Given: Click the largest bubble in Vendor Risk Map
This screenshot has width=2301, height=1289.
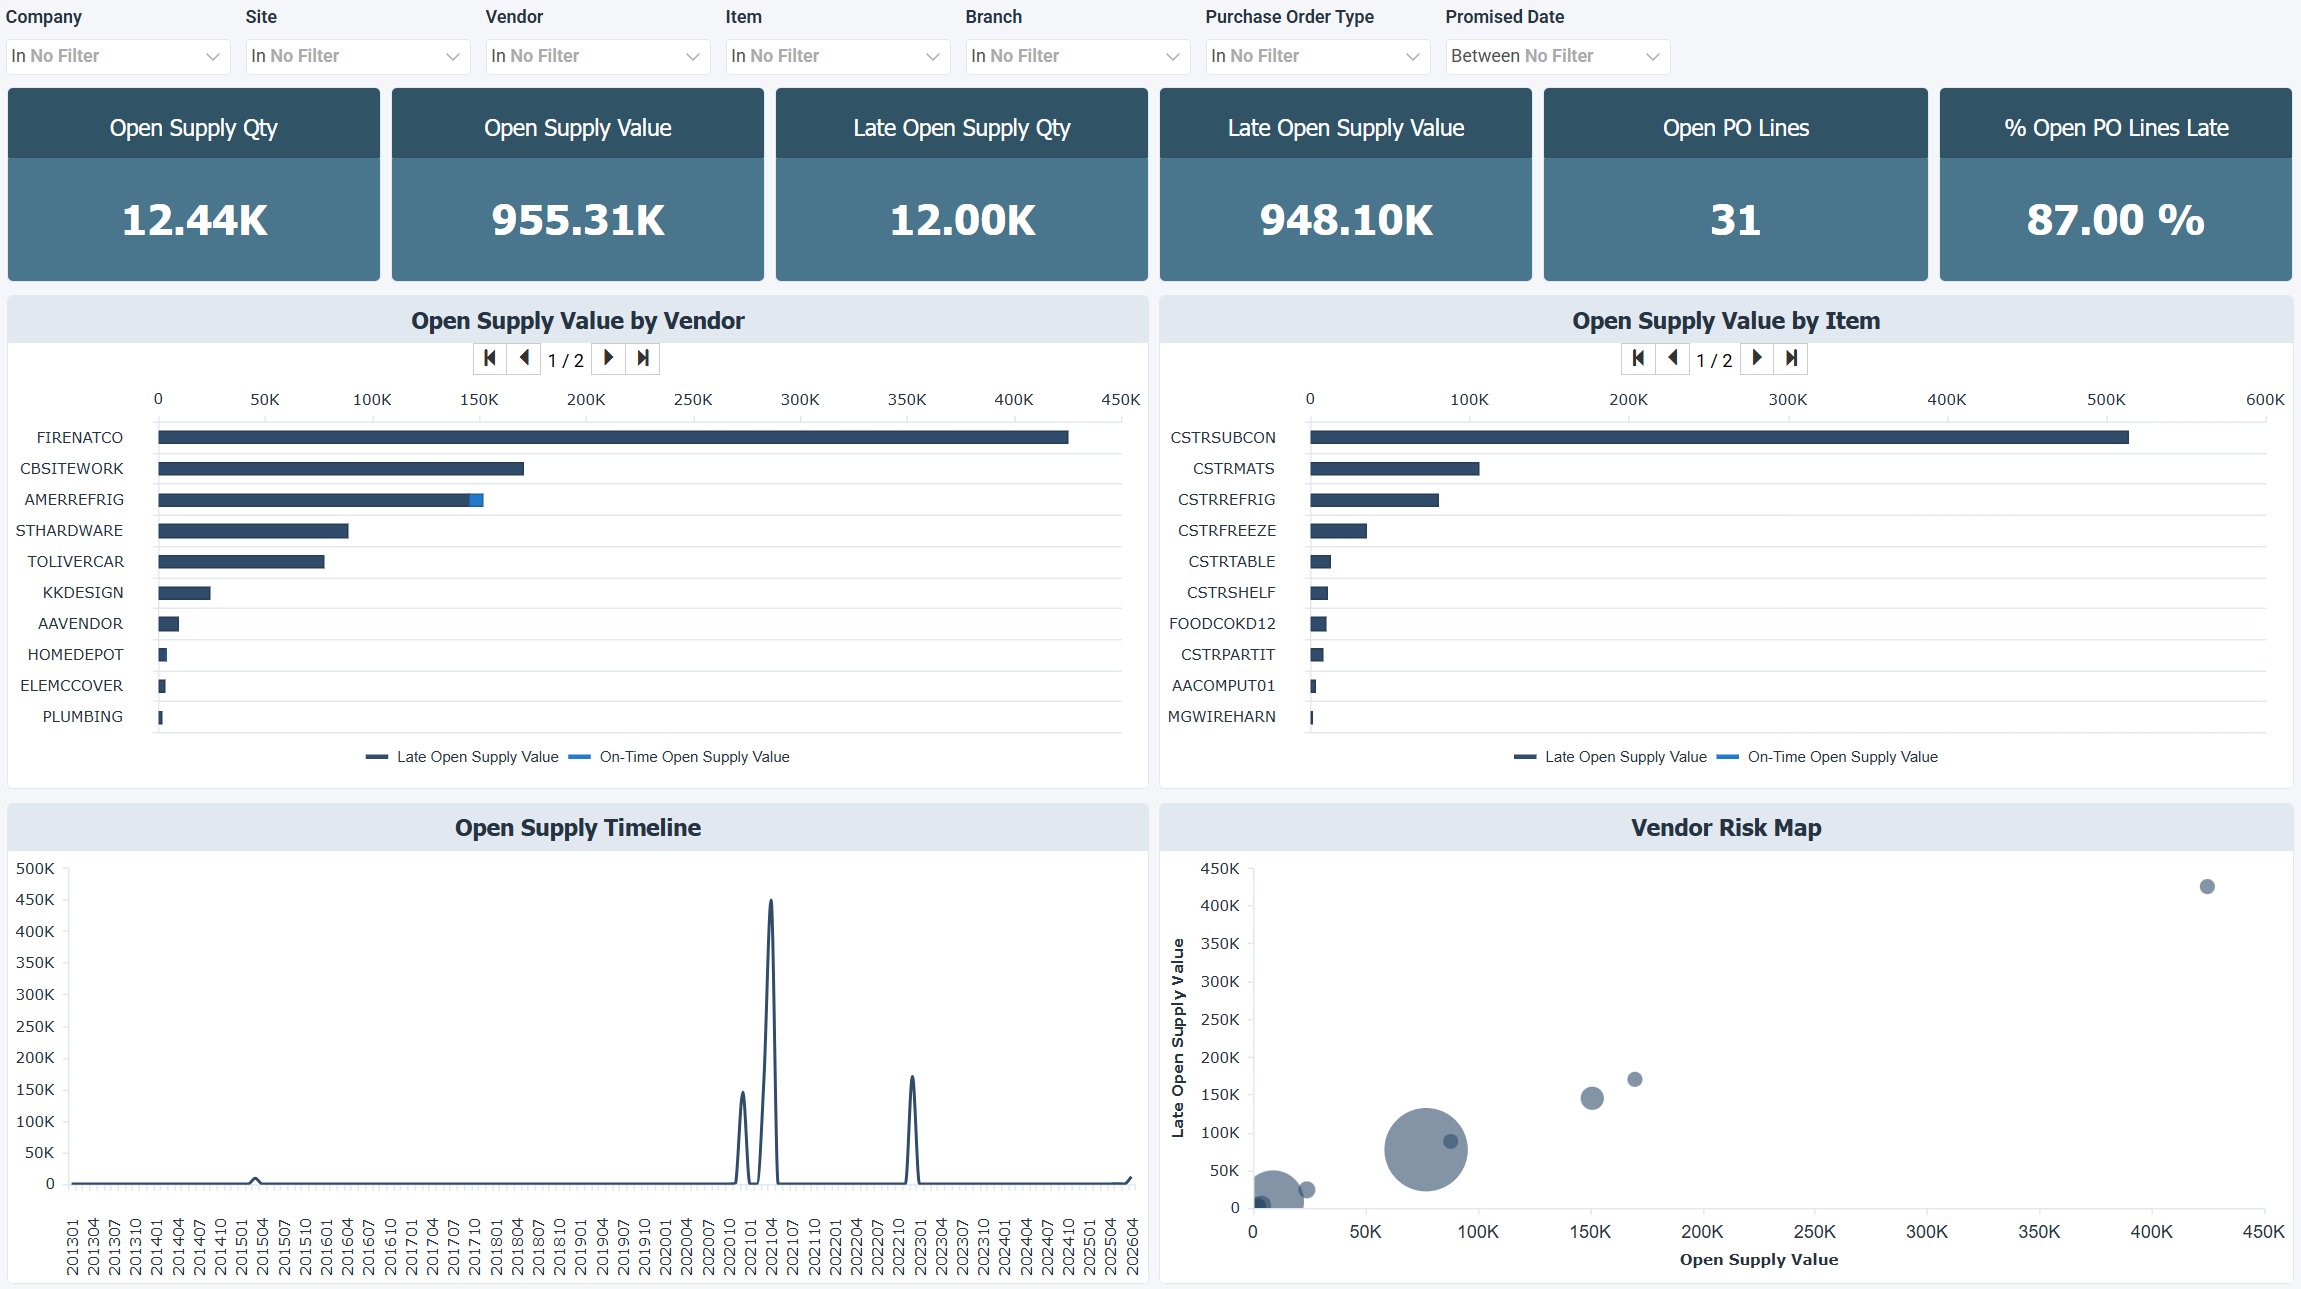Looking at the screenshot, I should [1415, 1160].
